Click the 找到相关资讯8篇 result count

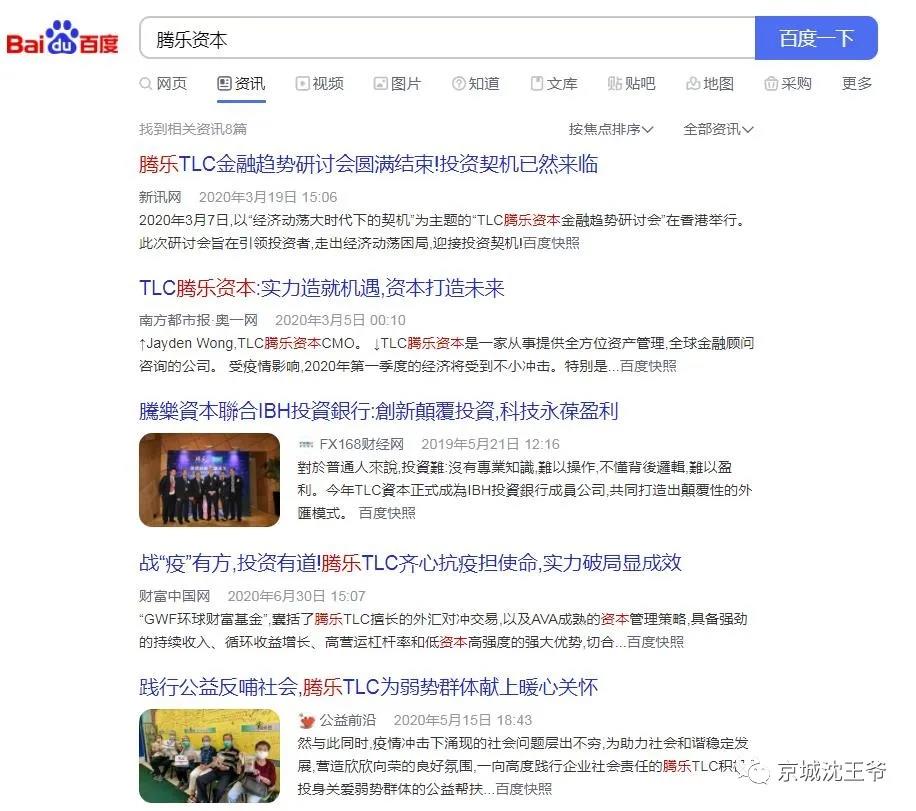tap(193, 129)
